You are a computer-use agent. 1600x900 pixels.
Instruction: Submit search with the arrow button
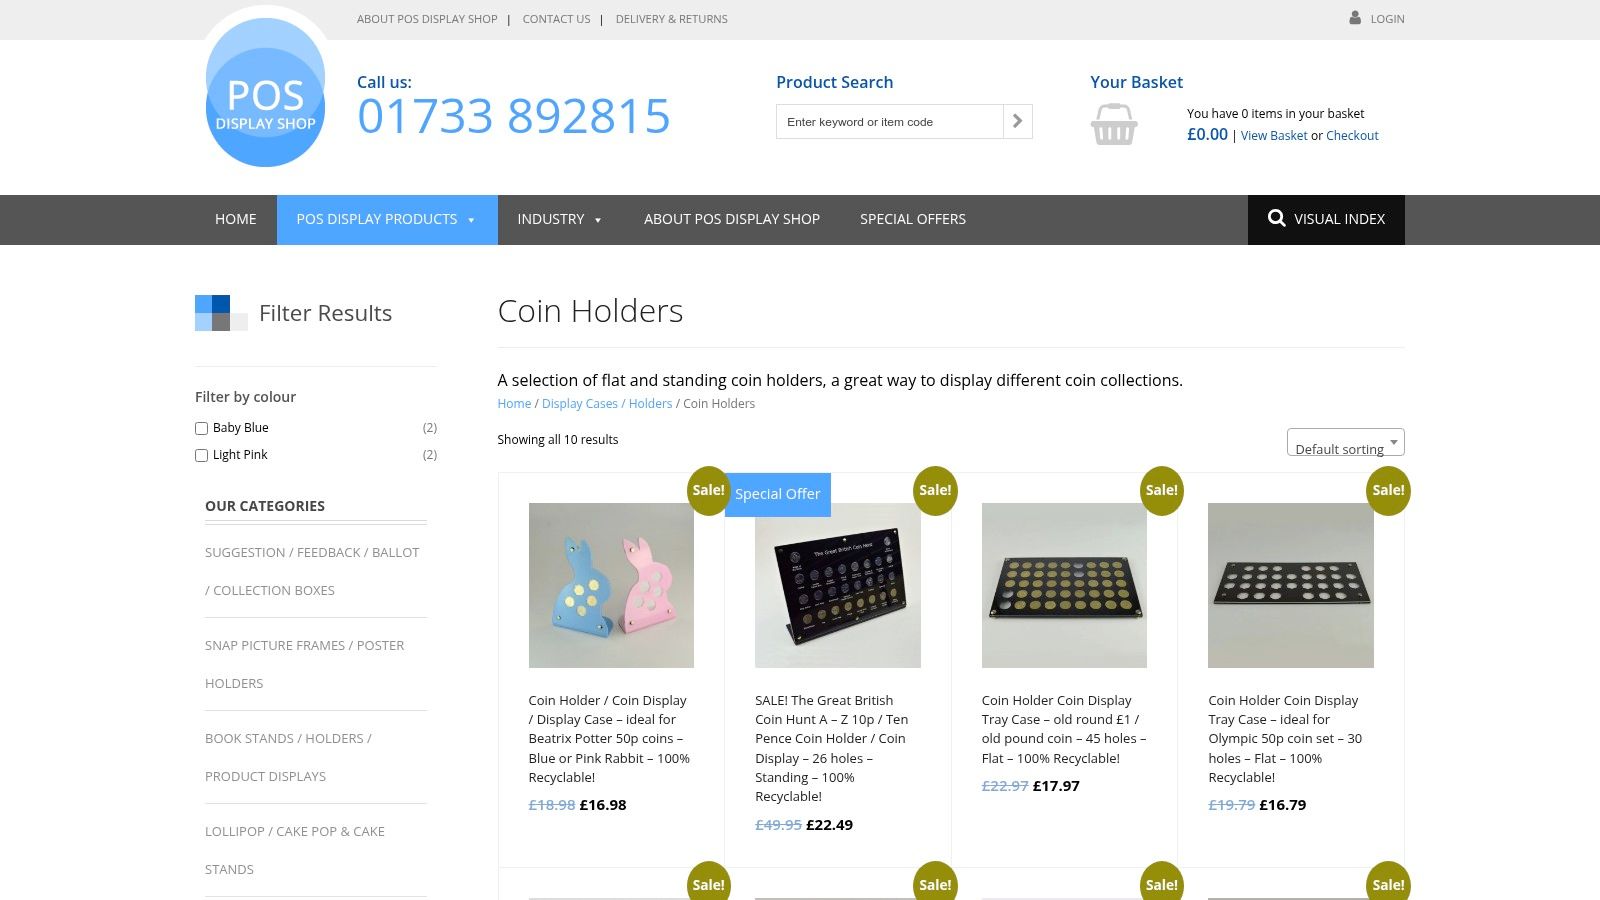click(1017, 121)
